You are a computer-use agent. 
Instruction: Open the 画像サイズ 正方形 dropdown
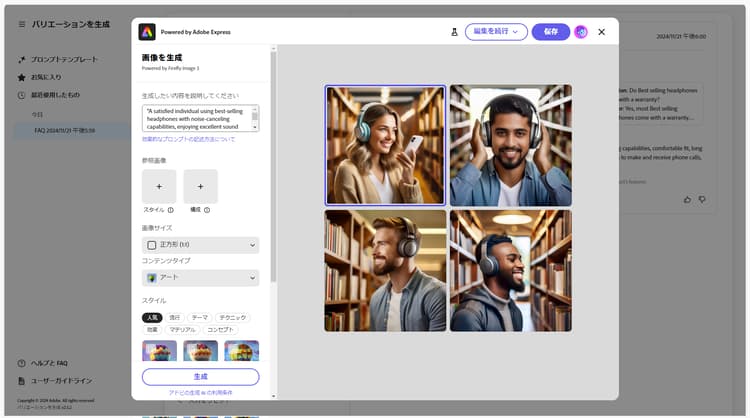click(x=200, y=245)
